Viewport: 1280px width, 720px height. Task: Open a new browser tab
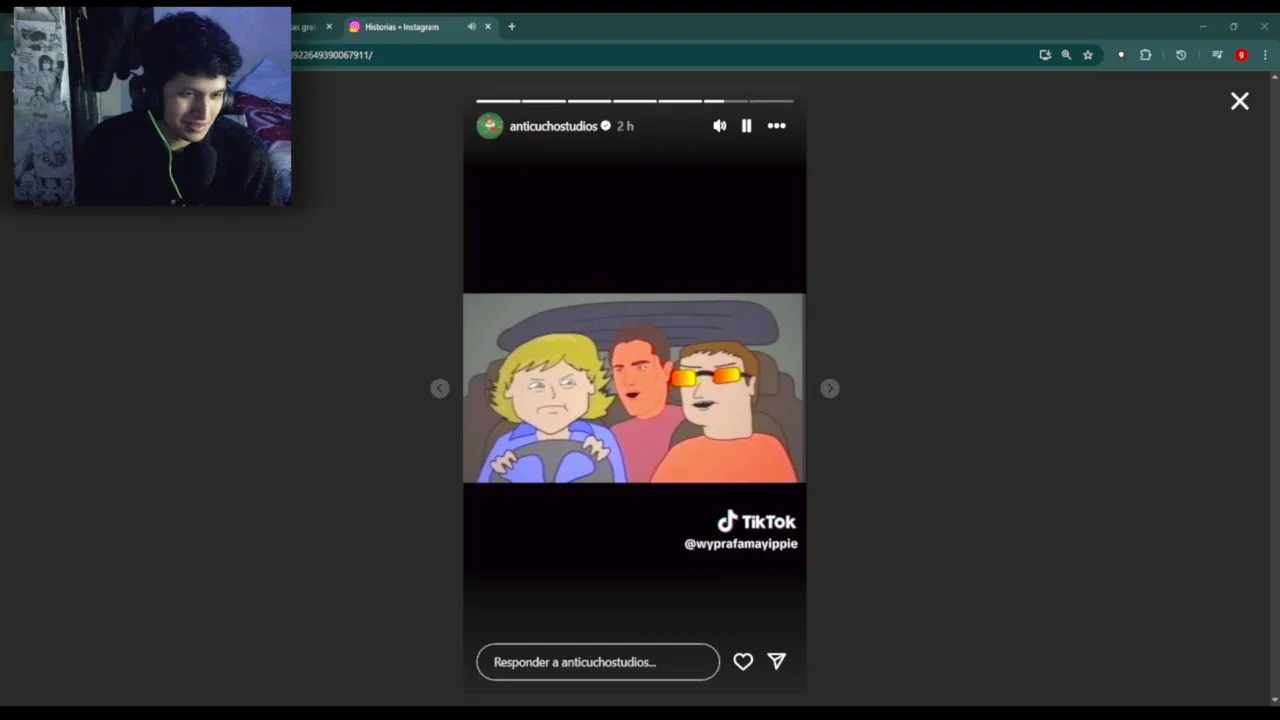click(x=512, y=27)
